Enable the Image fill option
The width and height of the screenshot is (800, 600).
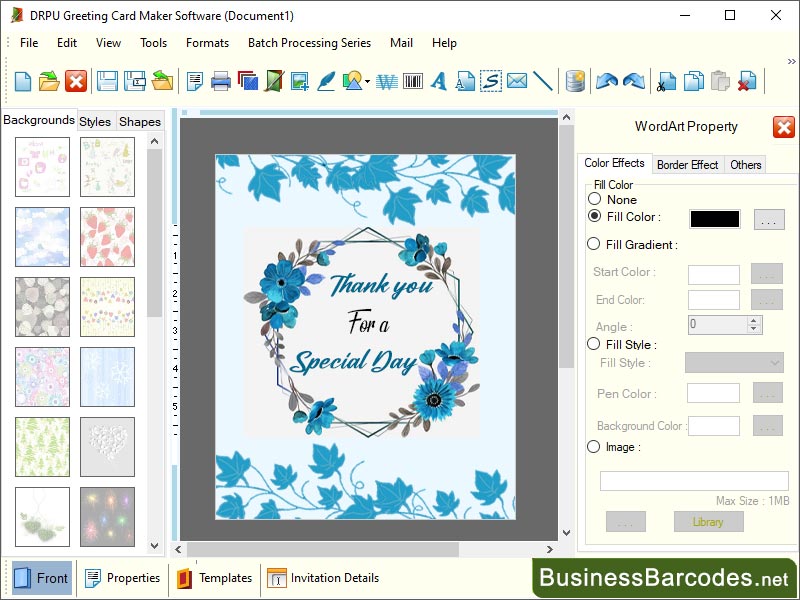[x=594, y=447]
